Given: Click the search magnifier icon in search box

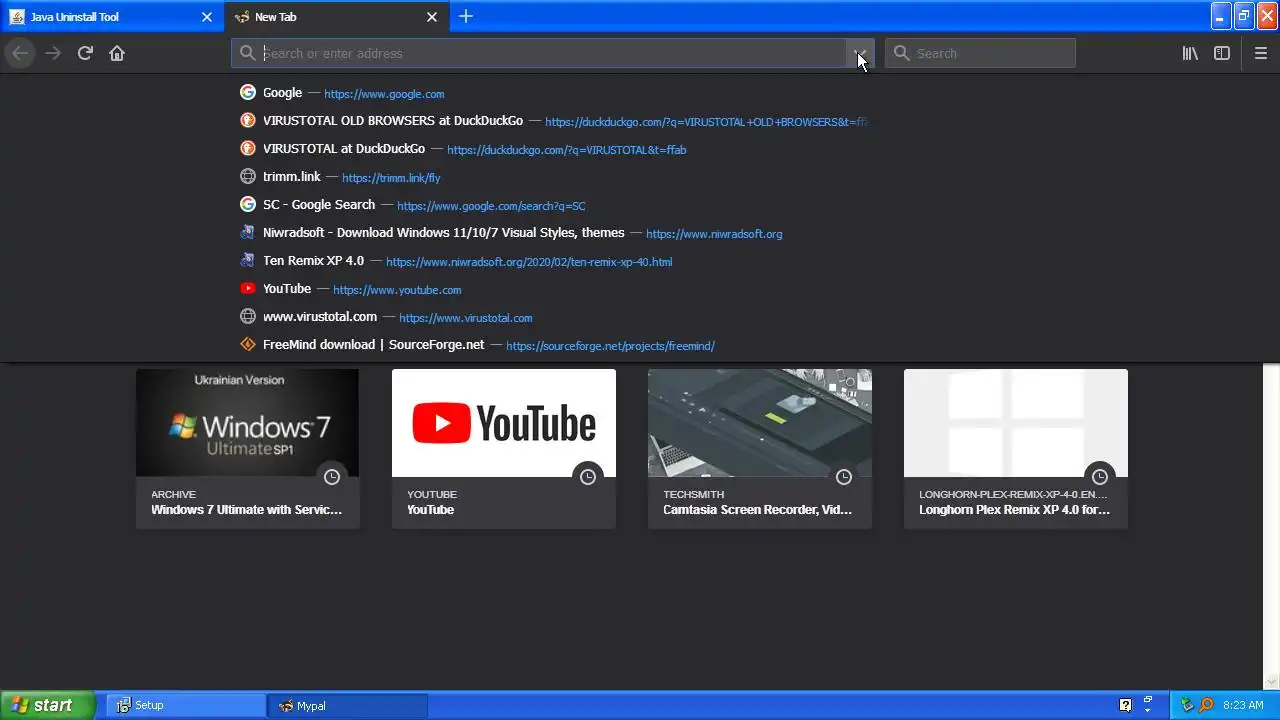Looking at the screenshot, I should pyautogui.click(x=901, y=53).
